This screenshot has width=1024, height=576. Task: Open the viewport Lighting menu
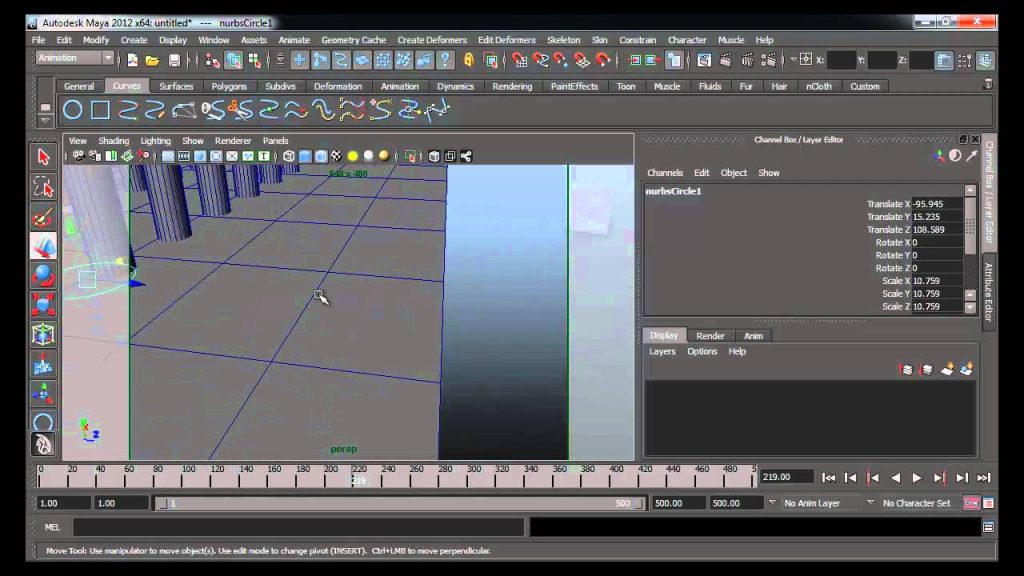(155, 140)
